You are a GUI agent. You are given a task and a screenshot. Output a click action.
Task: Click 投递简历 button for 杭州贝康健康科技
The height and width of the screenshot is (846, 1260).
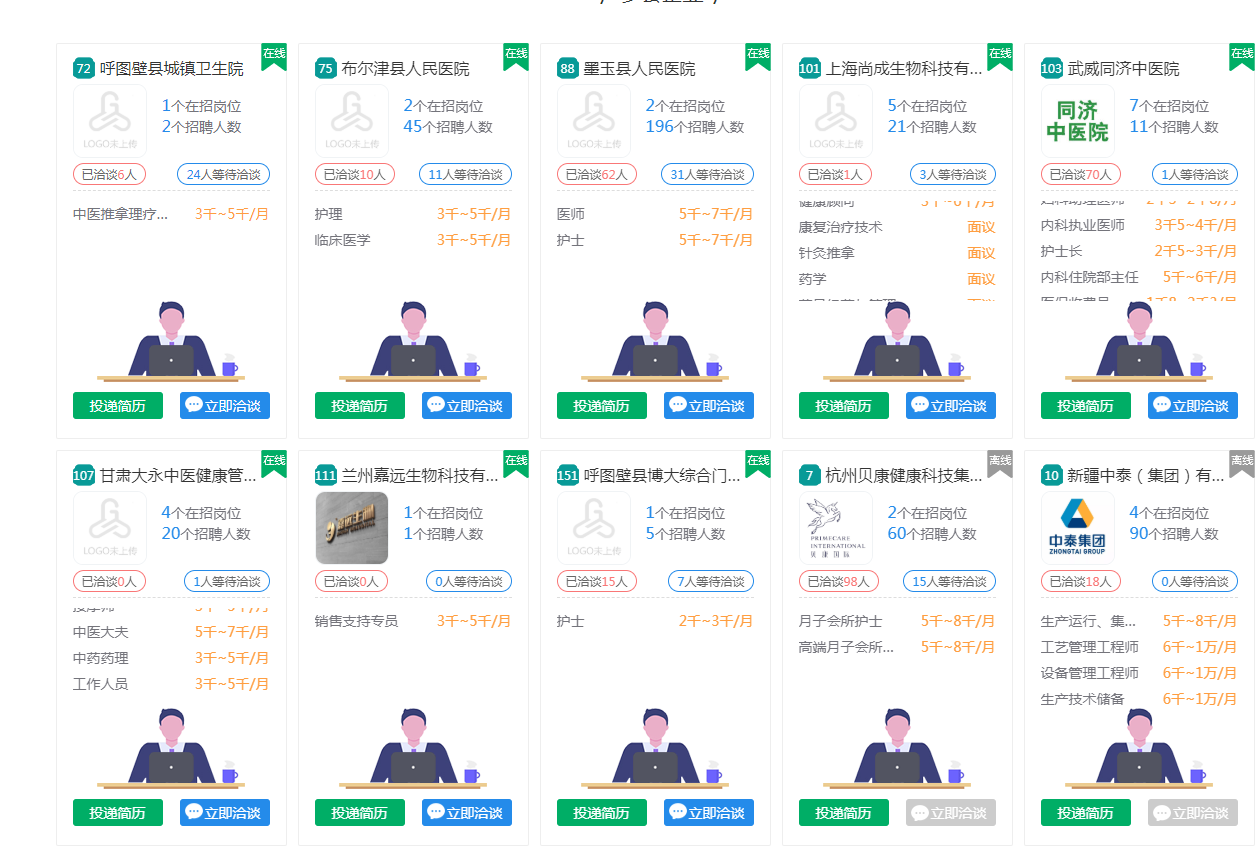click(x=844, y=812)
